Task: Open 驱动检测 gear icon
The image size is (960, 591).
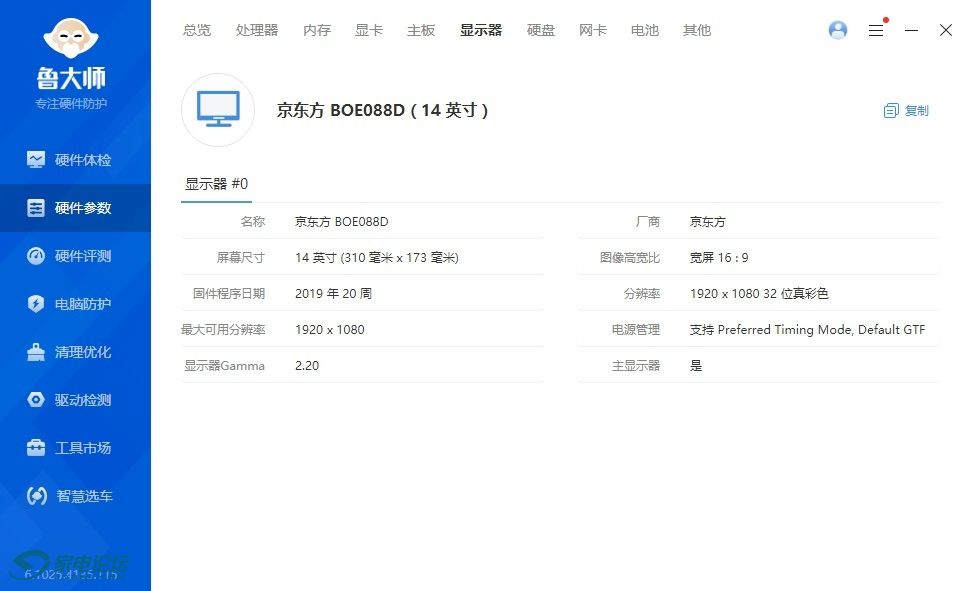Action: point(36,400)
